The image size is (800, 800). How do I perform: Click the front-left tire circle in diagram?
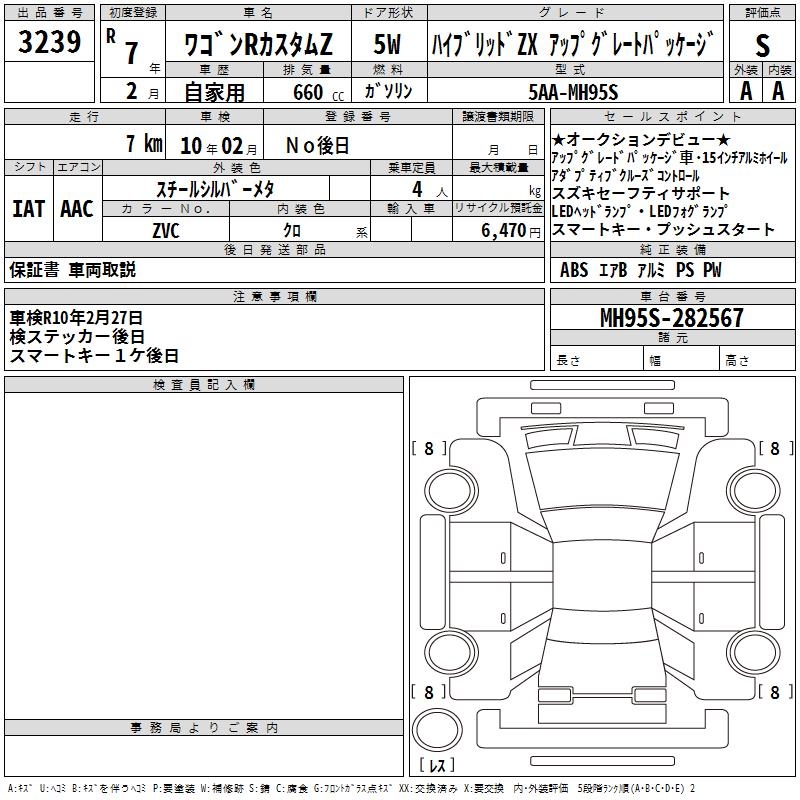pyautogui.click(x=451, y=490)
